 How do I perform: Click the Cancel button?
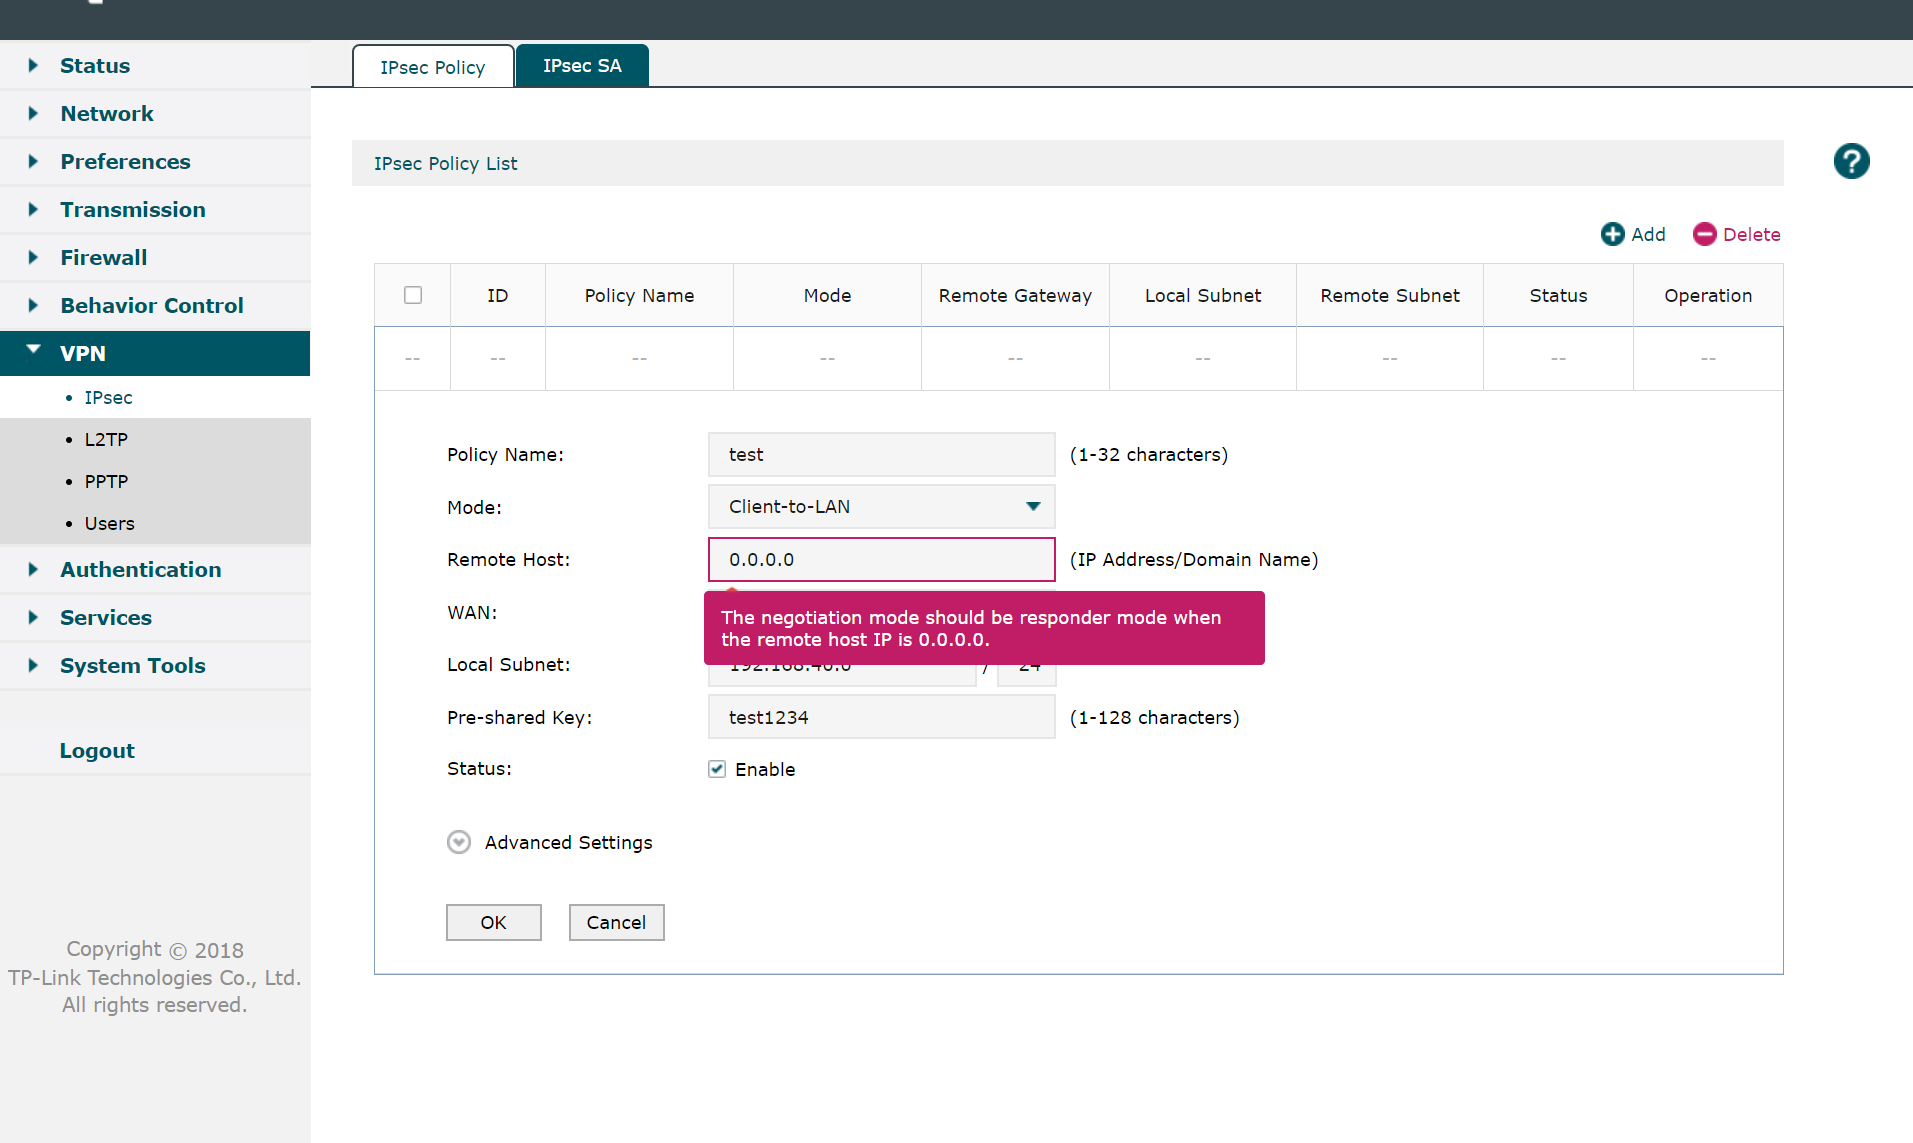[616, 922]
